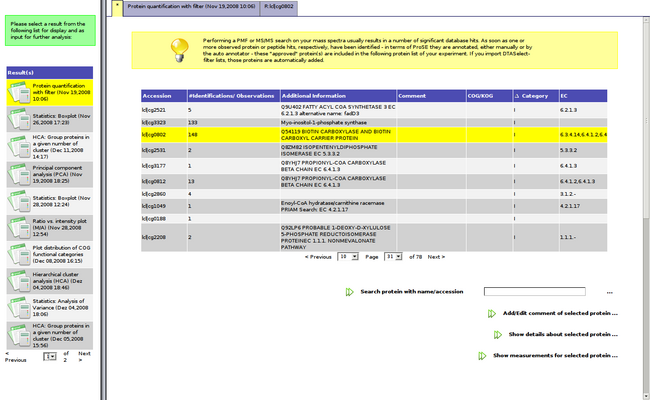Click the Q9U402 FATTY ACYL COA SYNTHETASE cell
650x400 pixels.
[338, 110]
